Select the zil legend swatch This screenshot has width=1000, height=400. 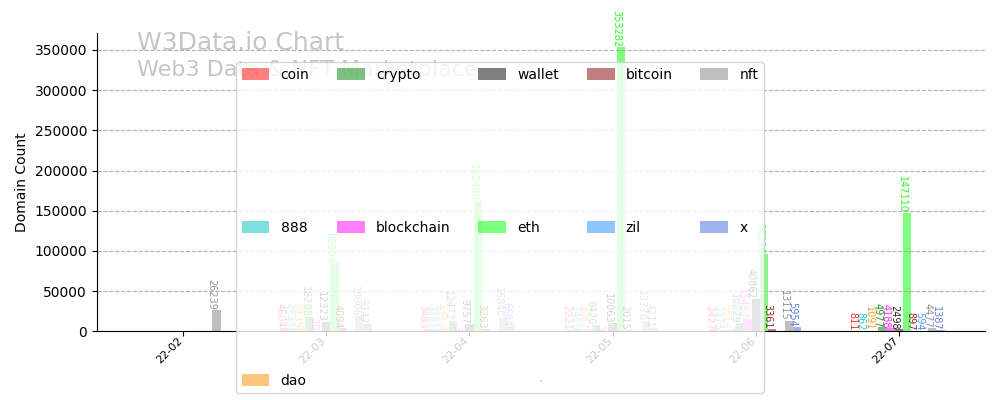coord(601,227)
